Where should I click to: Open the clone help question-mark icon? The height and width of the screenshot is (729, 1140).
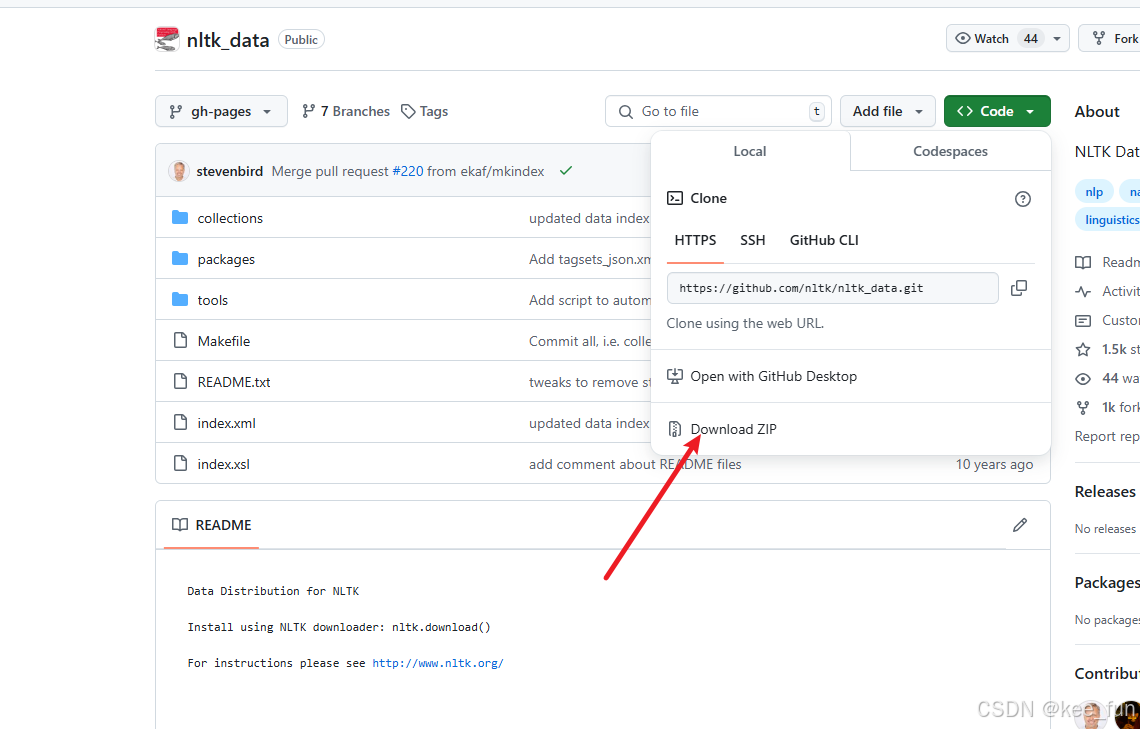click(1022, 198)
